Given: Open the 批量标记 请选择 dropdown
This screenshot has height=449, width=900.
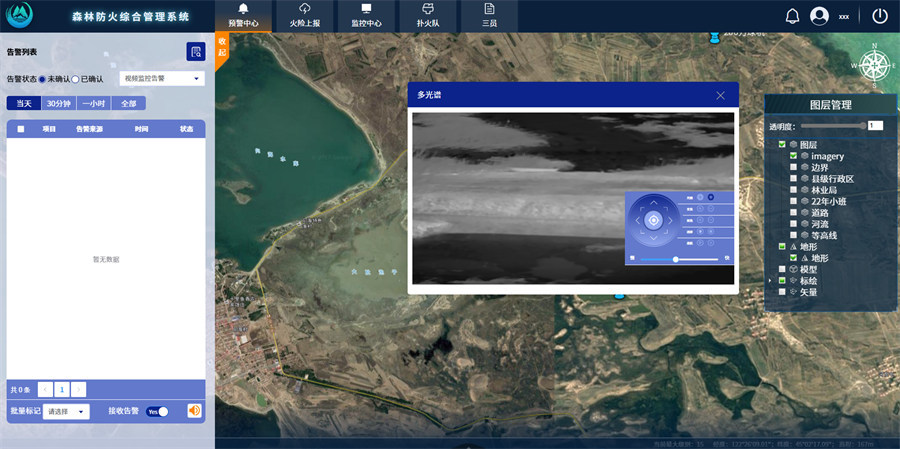Looking at the screenshot, I should click(x=66, y=411).
